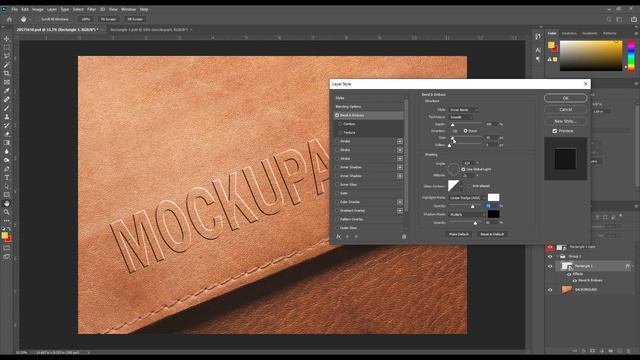
Task: Click the trash icon in Layer Style styles list
Action: [404, 236]
